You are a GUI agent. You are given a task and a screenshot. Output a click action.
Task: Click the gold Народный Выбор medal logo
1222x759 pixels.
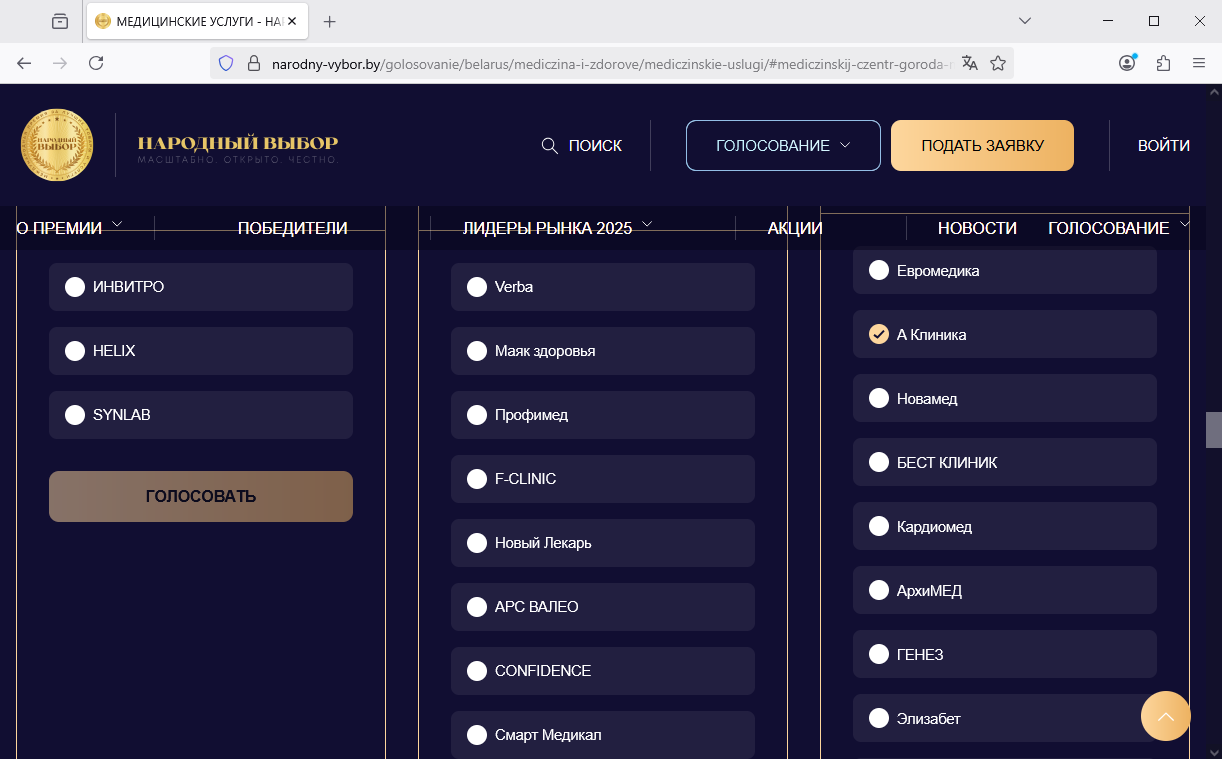pyautogui.click(x=57, y=145)
